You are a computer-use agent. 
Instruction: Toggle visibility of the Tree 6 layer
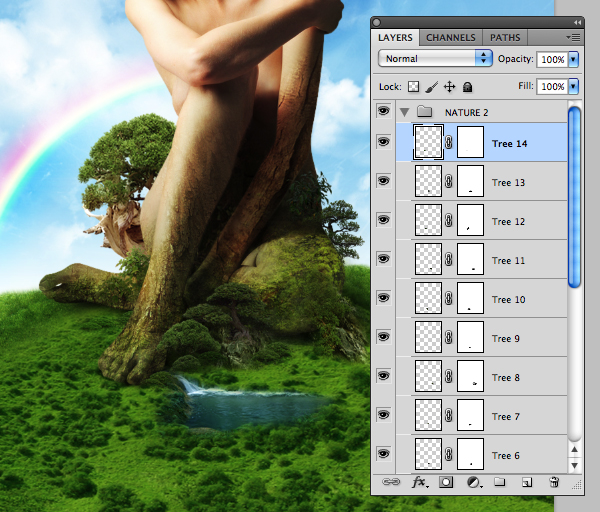[x=383, y=454]
